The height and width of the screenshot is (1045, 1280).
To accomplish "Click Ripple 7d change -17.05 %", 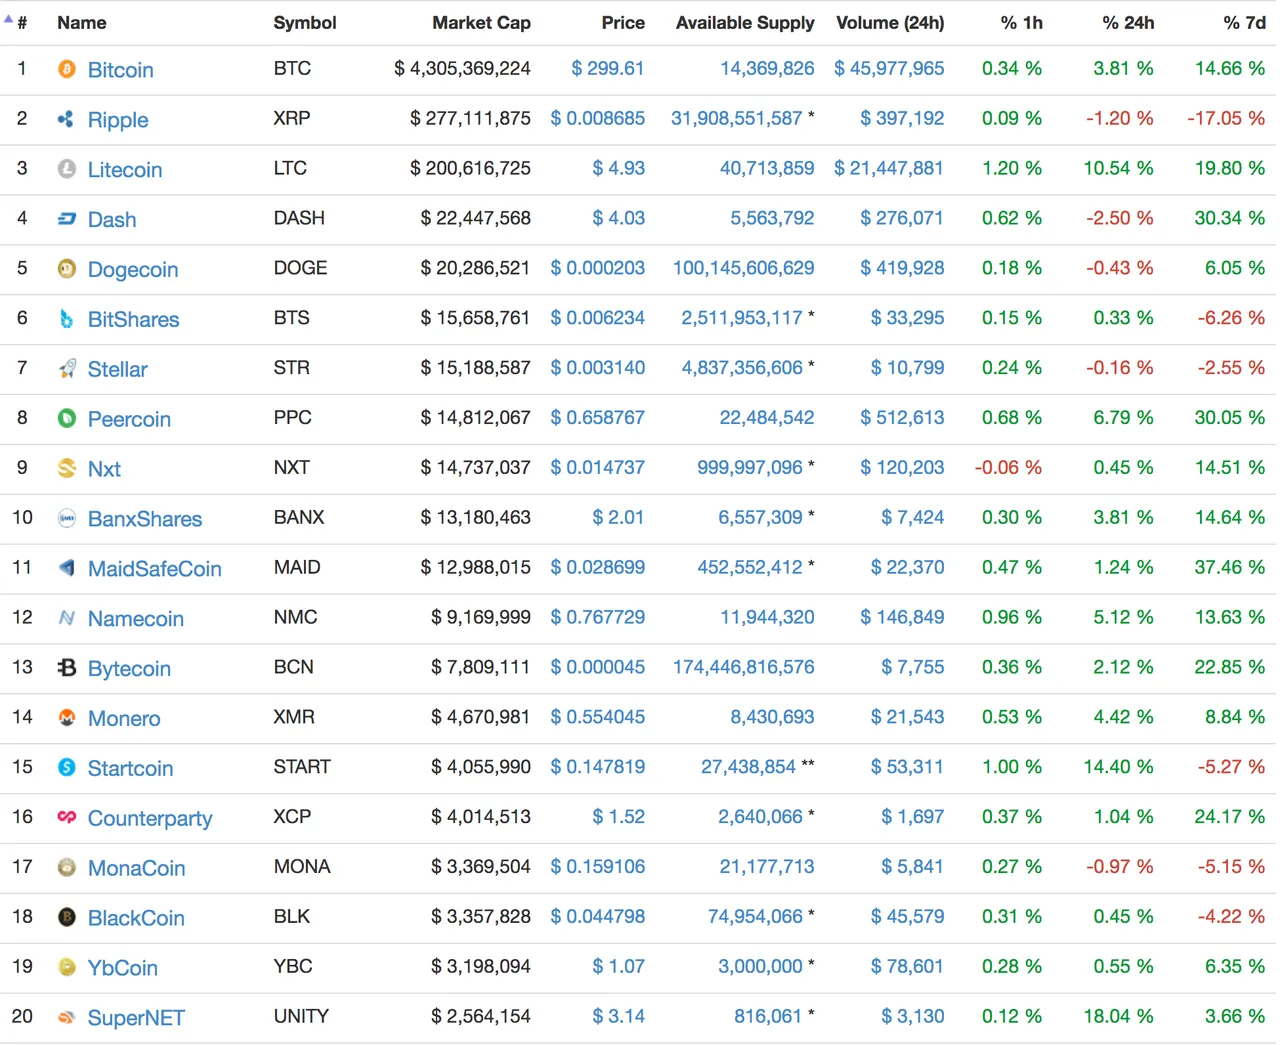I will coord(1226,118).
